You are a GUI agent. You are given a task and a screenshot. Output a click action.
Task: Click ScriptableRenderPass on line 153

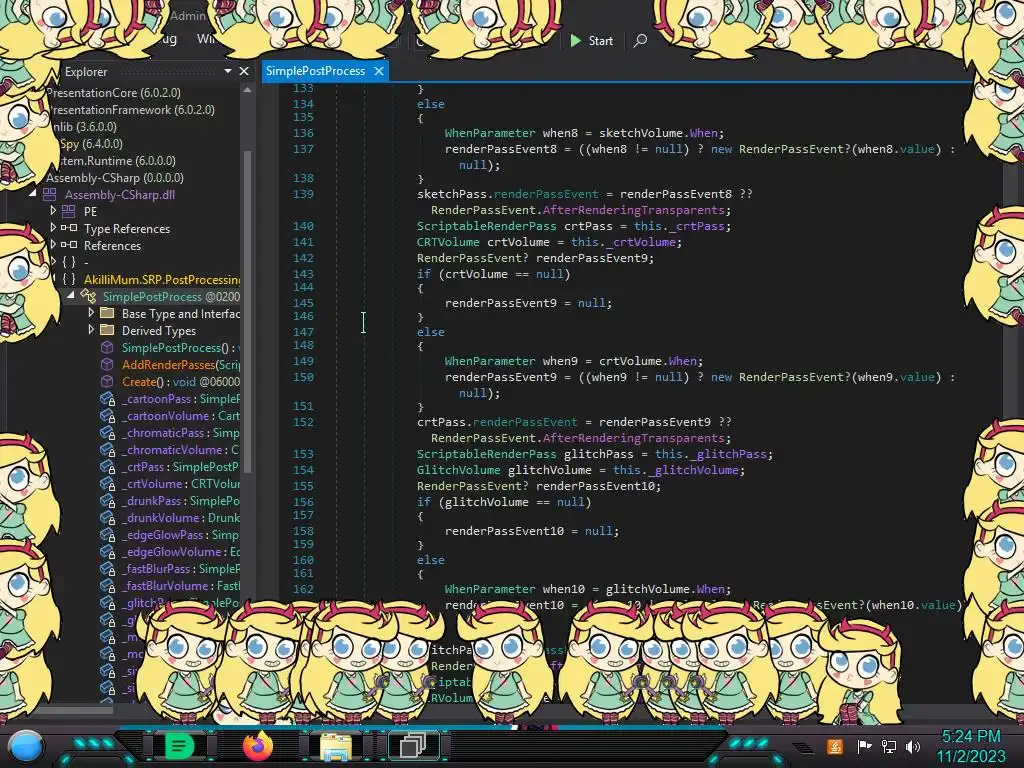pyautogui.click(x=487, y=454)
